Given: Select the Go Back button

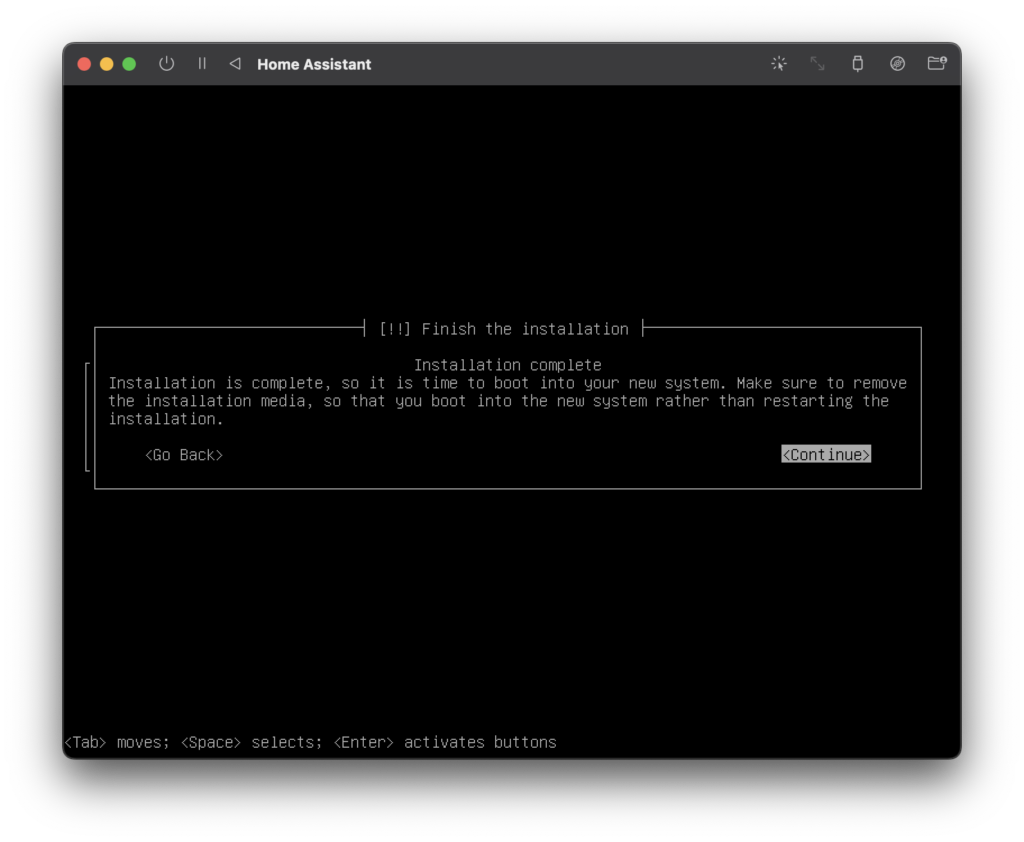Looking at the screenshot, I should coord(184,455).
